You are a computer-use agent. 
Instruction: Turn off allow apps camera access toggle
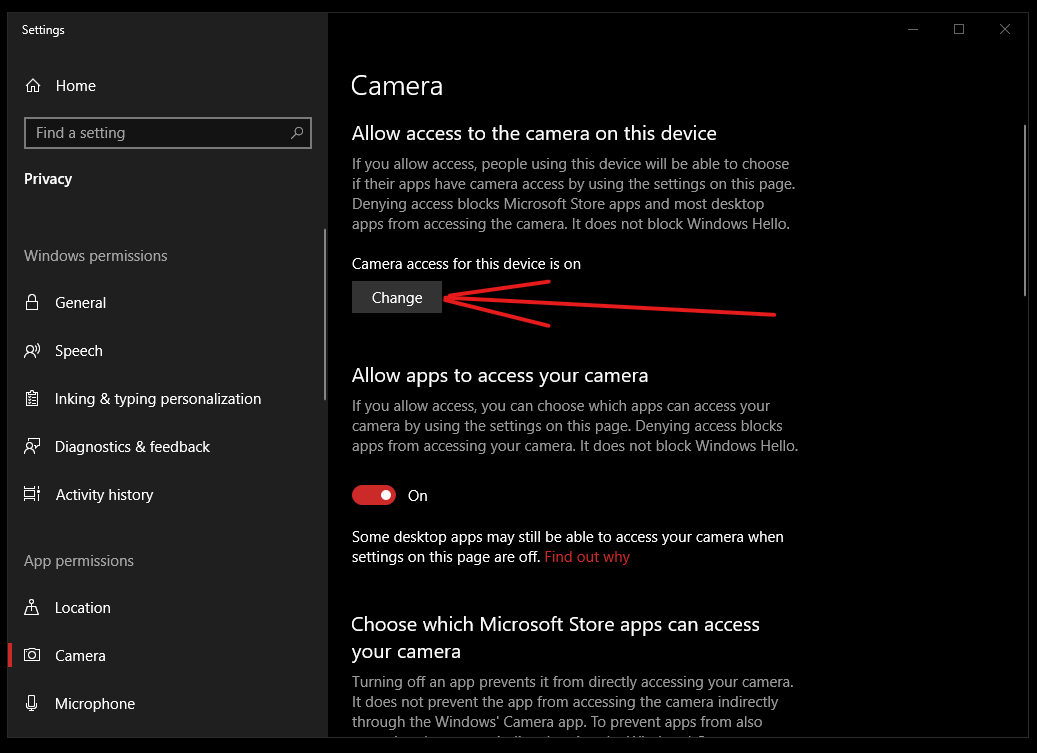coord(374,495)
